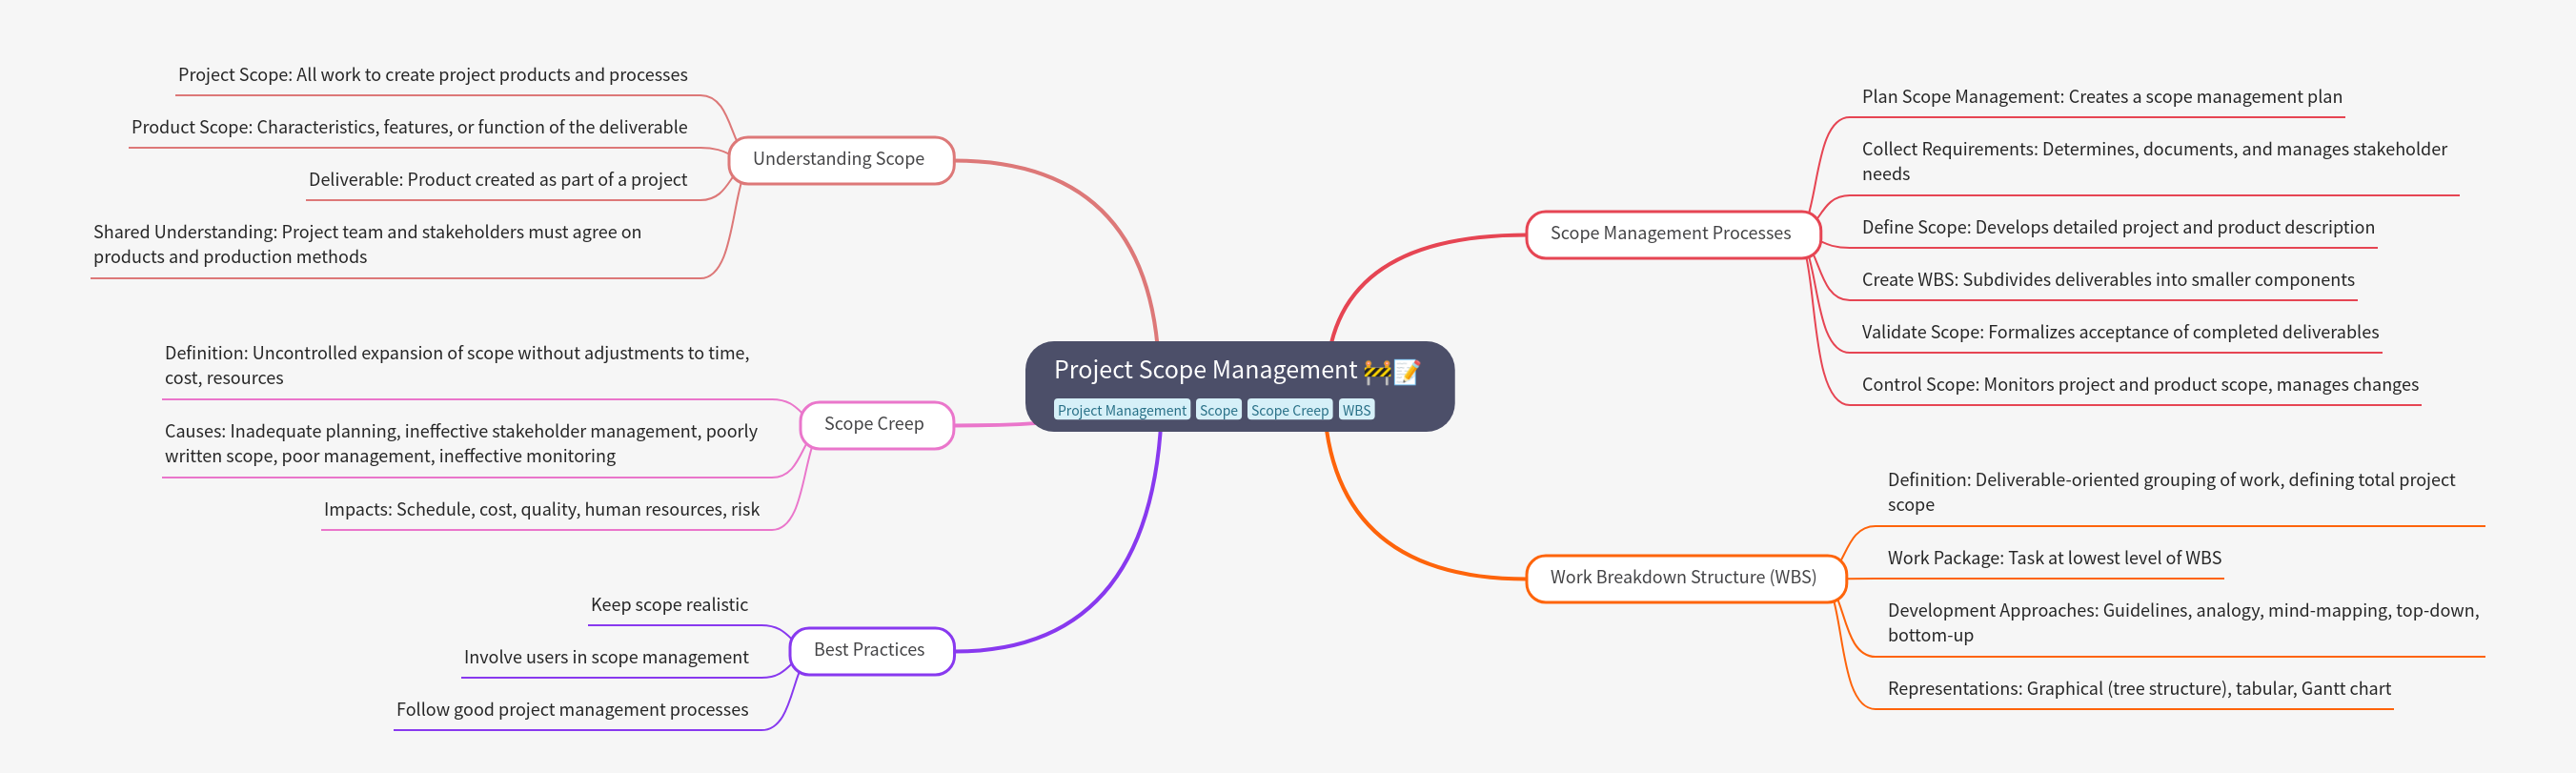The image size is (2576, 773).
Task: Click 'Shared Understanding: Project team and stakeholders' leaf
Action: coord(368,244)
